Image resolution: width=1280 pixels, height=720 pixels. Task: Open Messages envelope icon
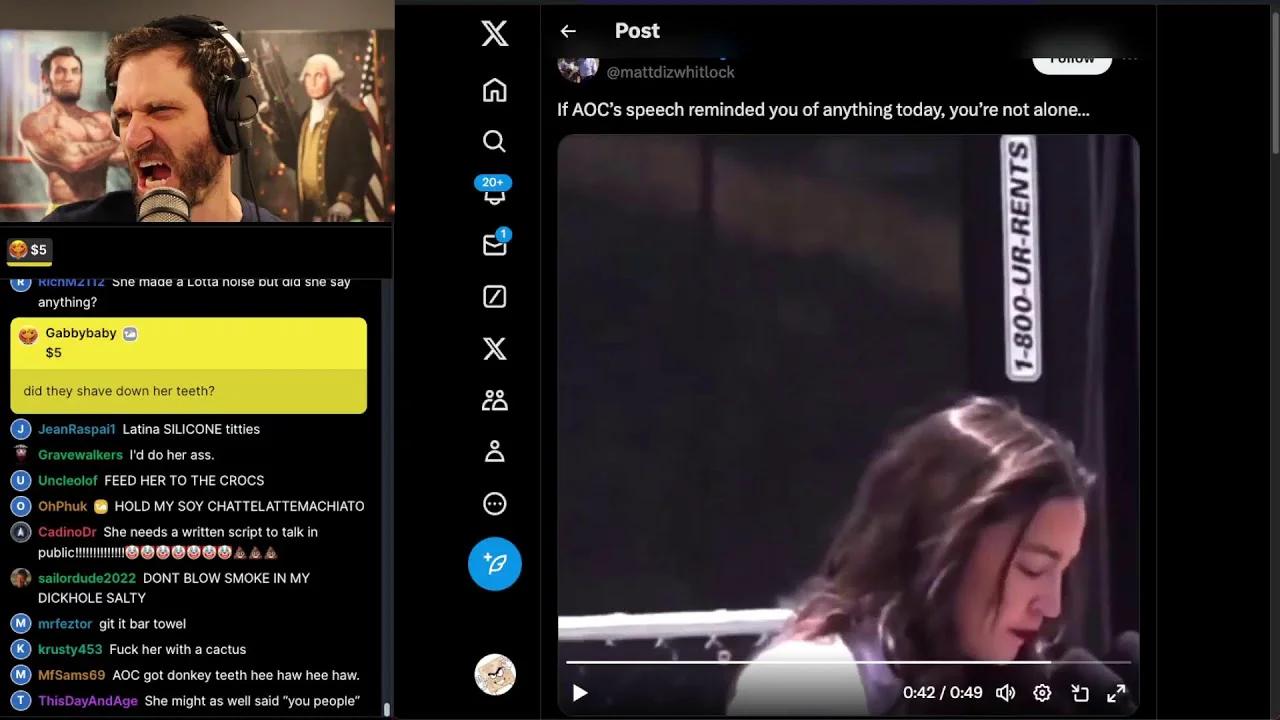click(495, 245)
